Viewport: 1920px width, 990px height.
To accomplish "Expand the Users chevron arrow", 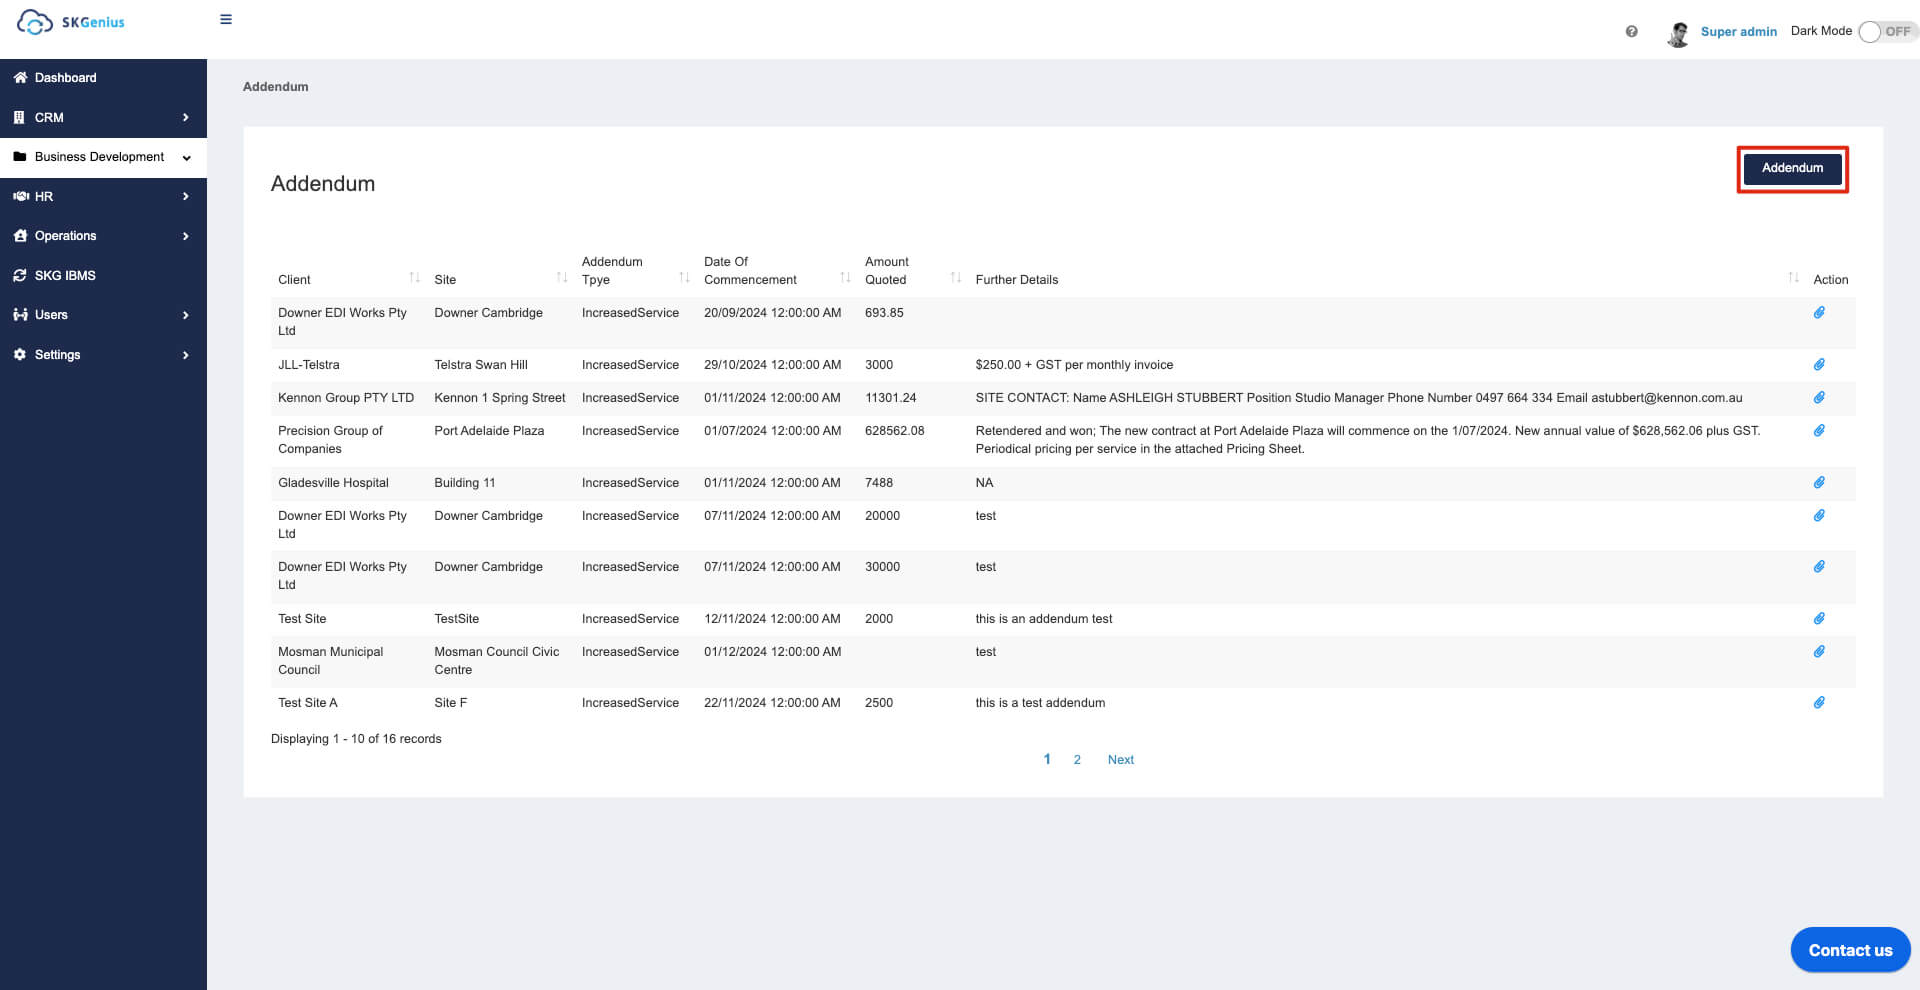I will pos(185,315).
